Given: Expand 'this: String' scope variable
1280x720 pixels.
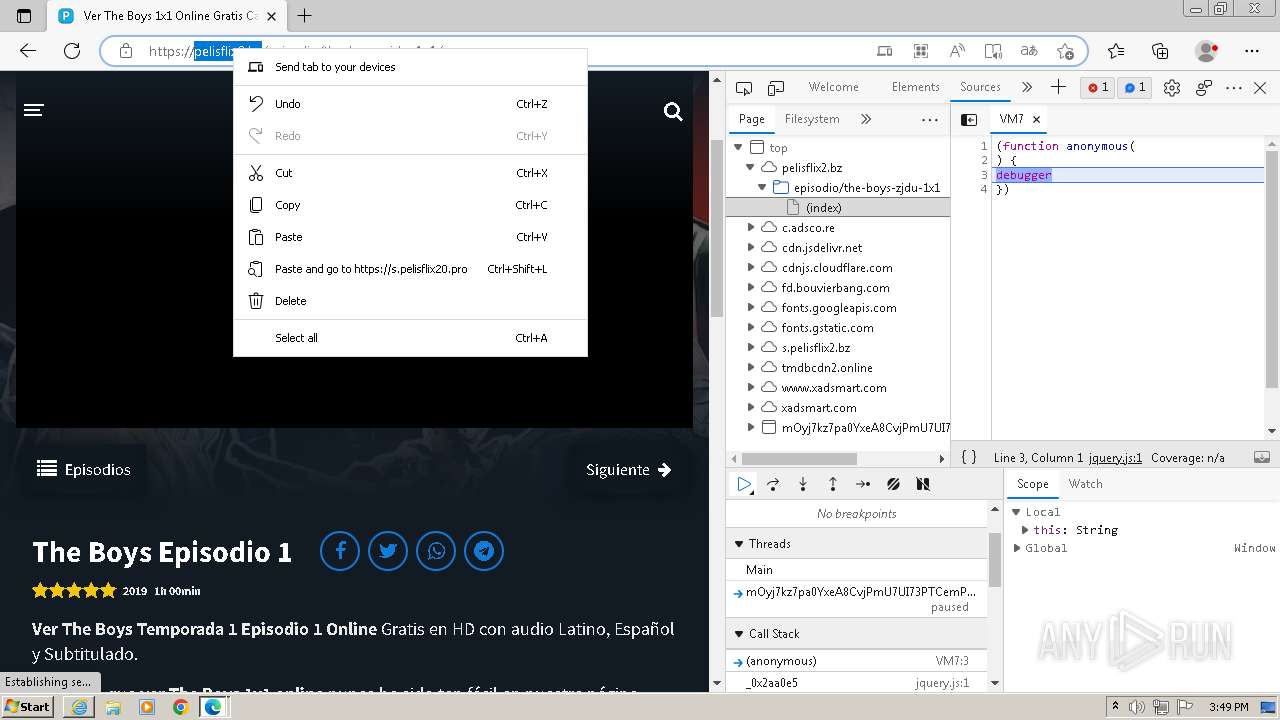Looking at the screenshot, I should [x=1025, y=530].
